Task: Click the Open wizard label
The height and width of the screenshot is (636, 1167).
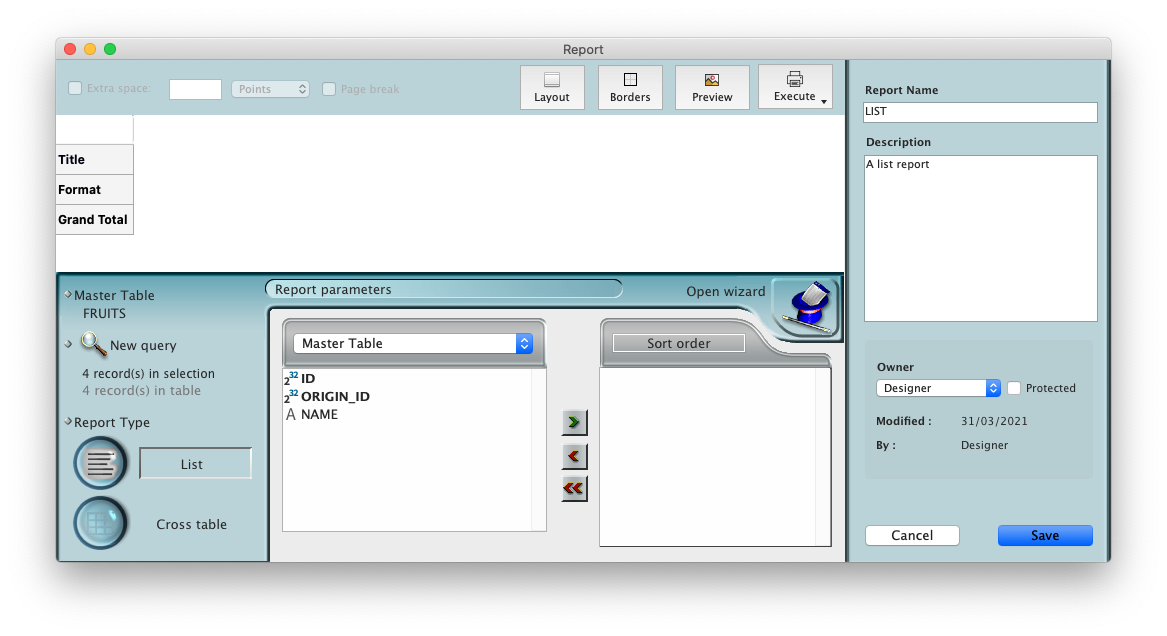Action: pos(726,292)
